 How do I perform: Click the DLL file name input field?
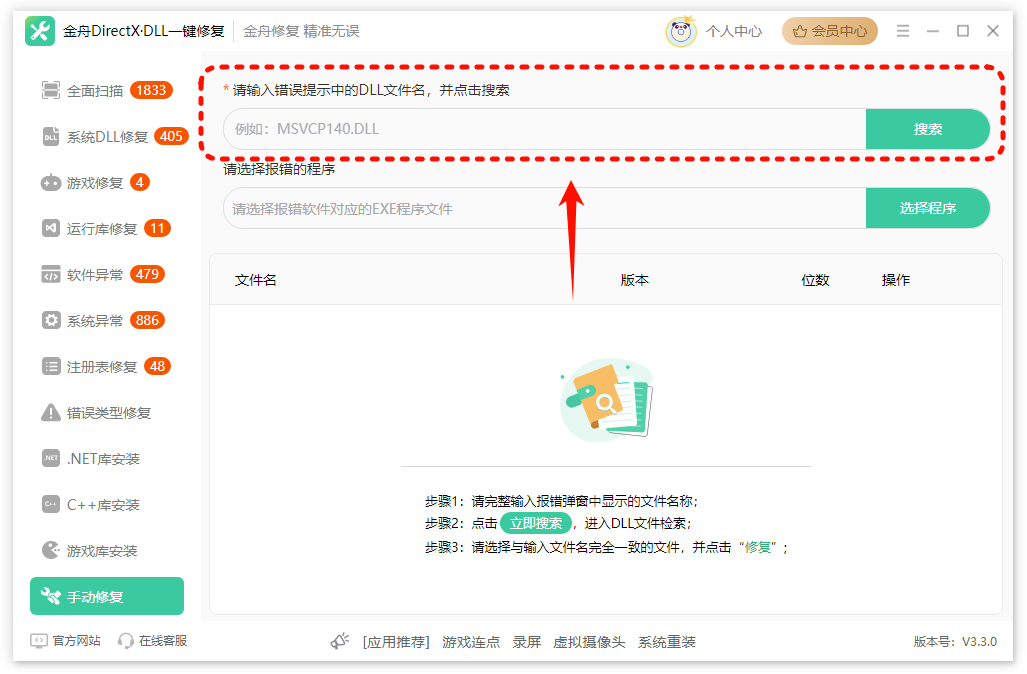click(544, 129)
